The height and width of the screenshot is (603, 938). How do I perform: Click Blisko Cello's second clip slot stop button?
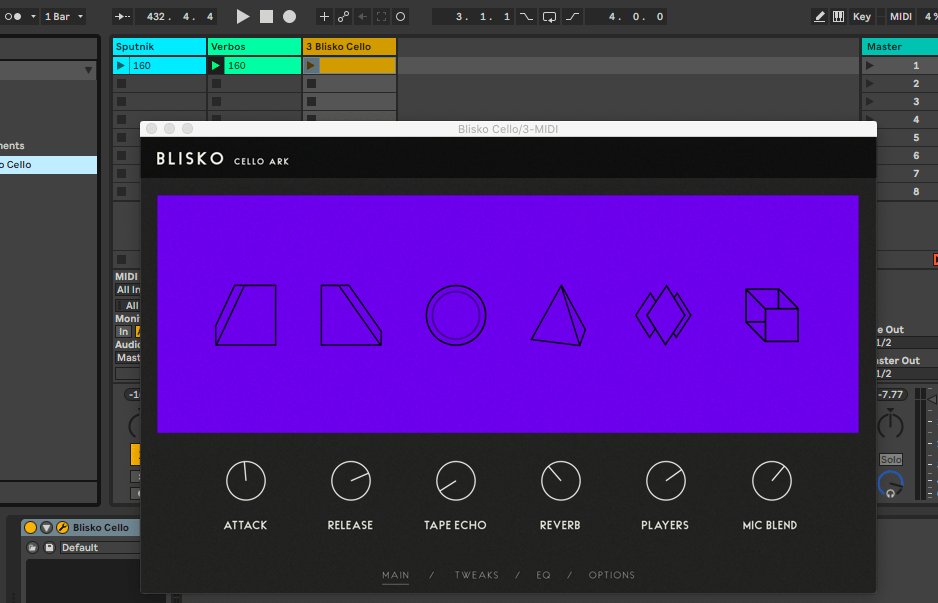click(312, 84)
